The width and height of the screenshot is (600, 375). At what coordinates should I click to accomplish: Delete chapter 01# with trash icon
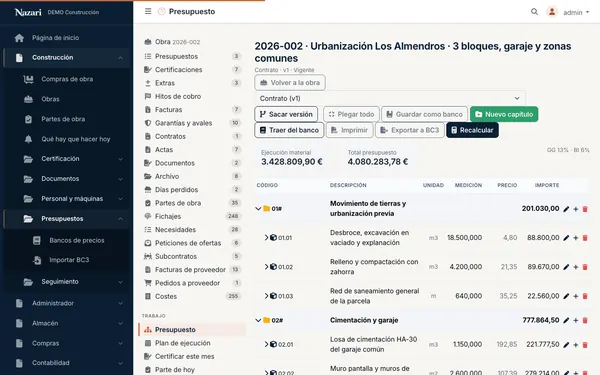(x=585, y=209)
